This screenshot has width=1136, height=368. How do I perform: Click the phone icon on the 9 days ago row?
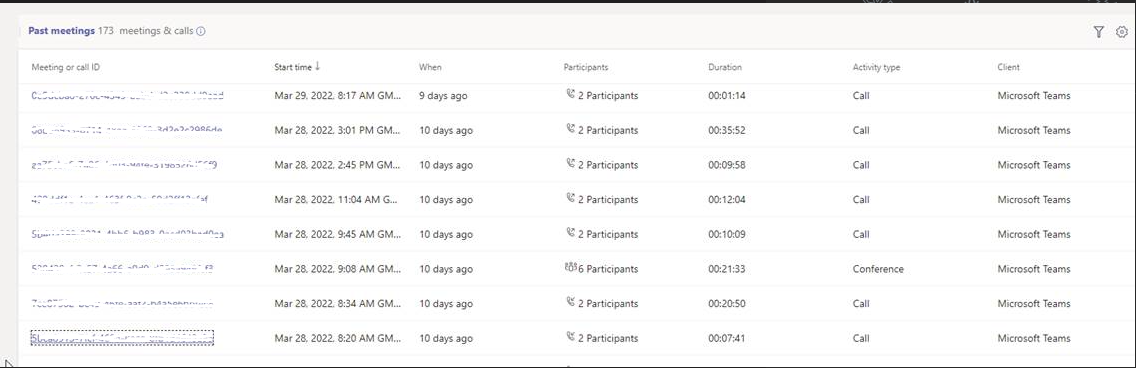point(570,95)
